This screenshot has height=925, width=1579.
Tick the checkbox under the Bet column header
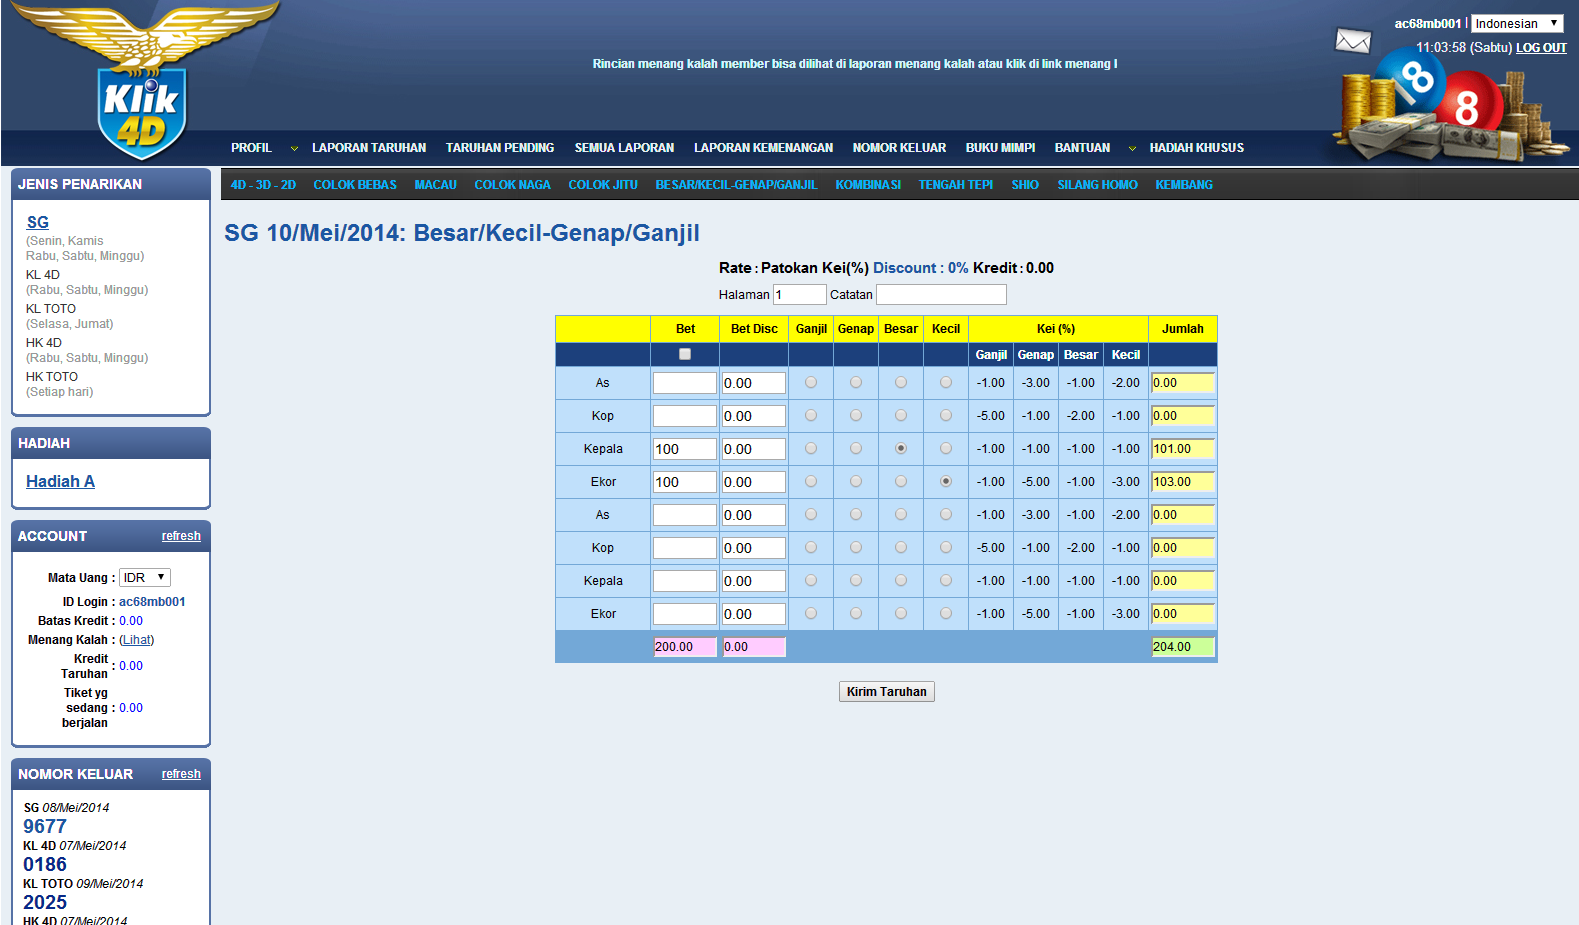pyautogui.click(x=685, y=354)
